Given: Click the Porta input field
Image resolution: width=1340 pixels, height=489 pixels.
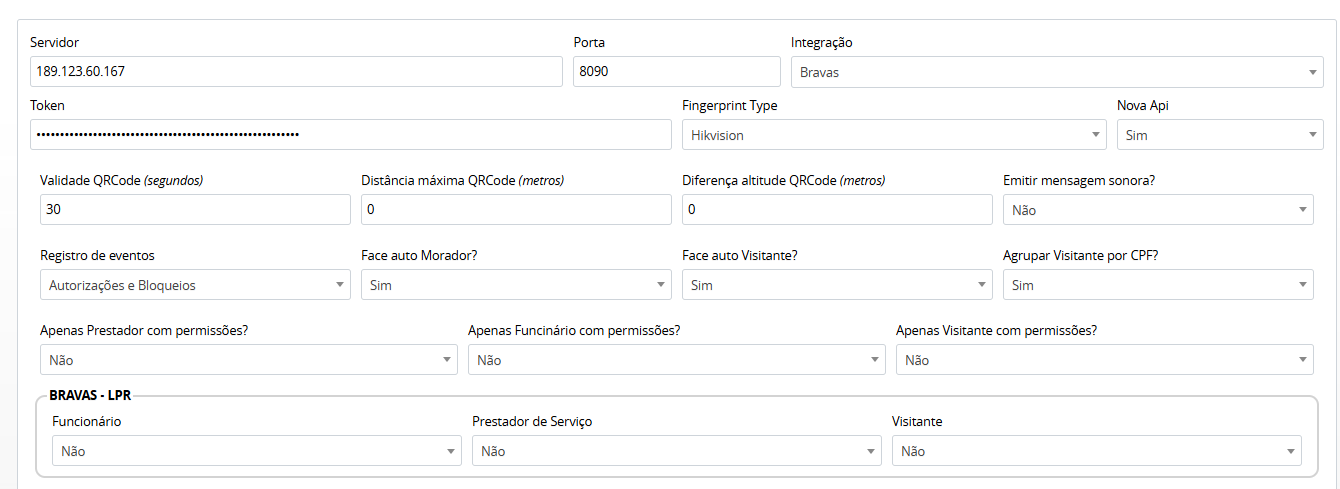Looking at the screenshot, I should click(676, 72).
